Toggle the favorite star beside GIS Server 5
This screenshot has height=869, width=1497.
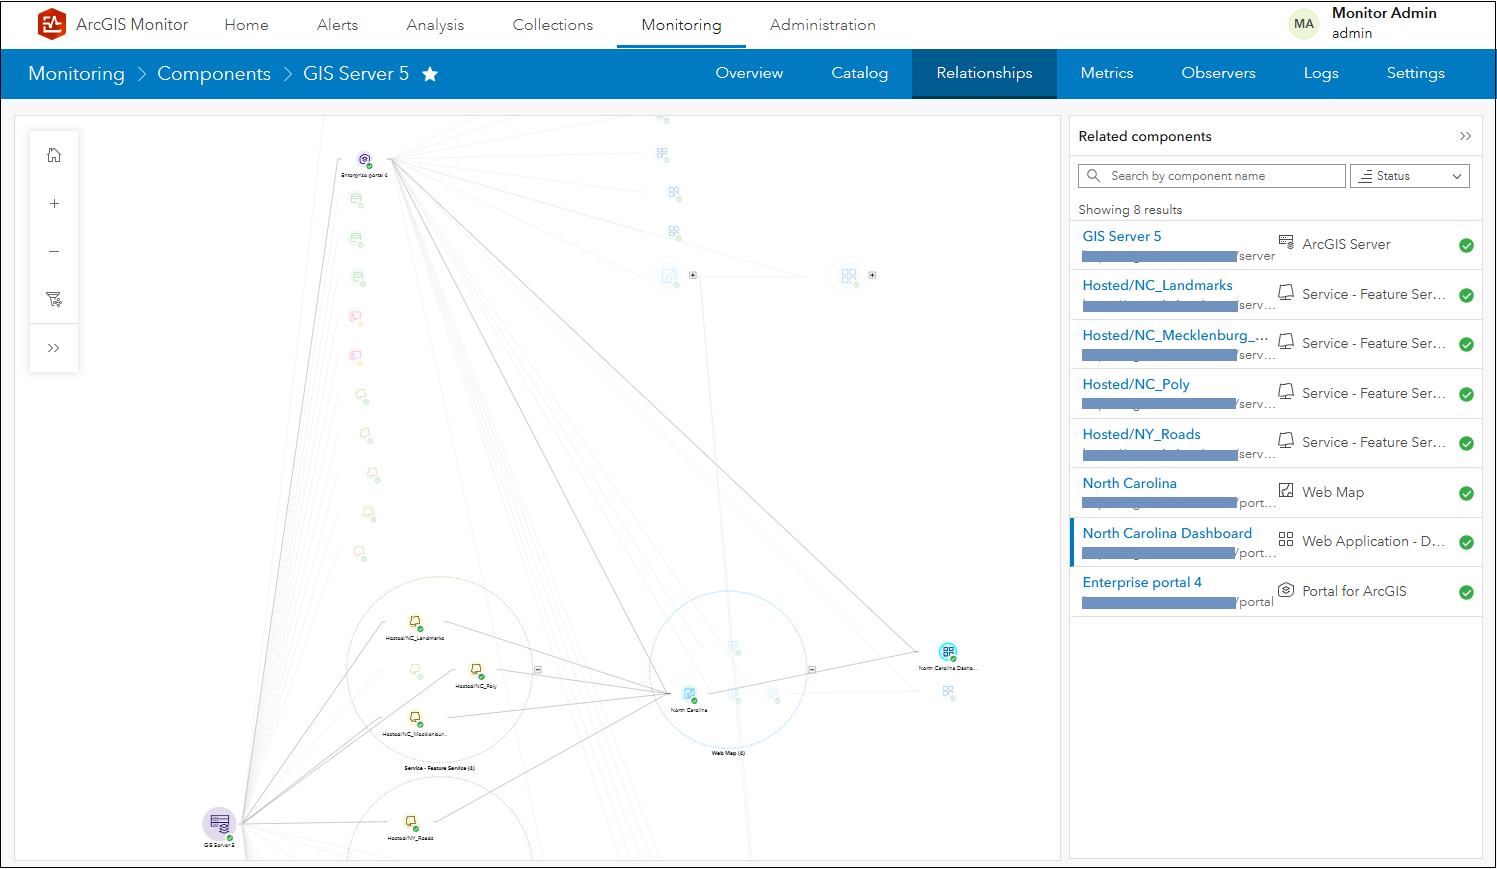tap(430, 74)
